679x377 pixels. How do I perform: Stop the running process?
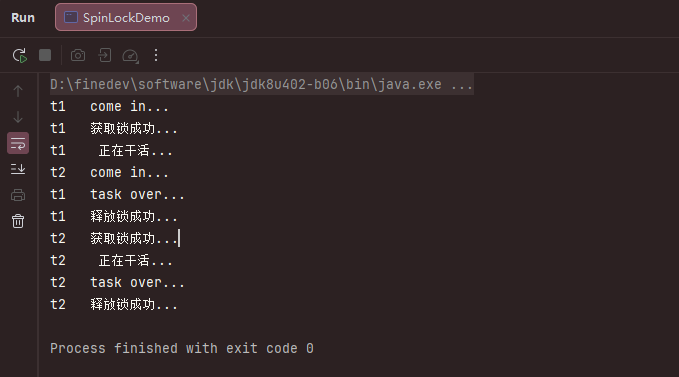pos(45,55)
